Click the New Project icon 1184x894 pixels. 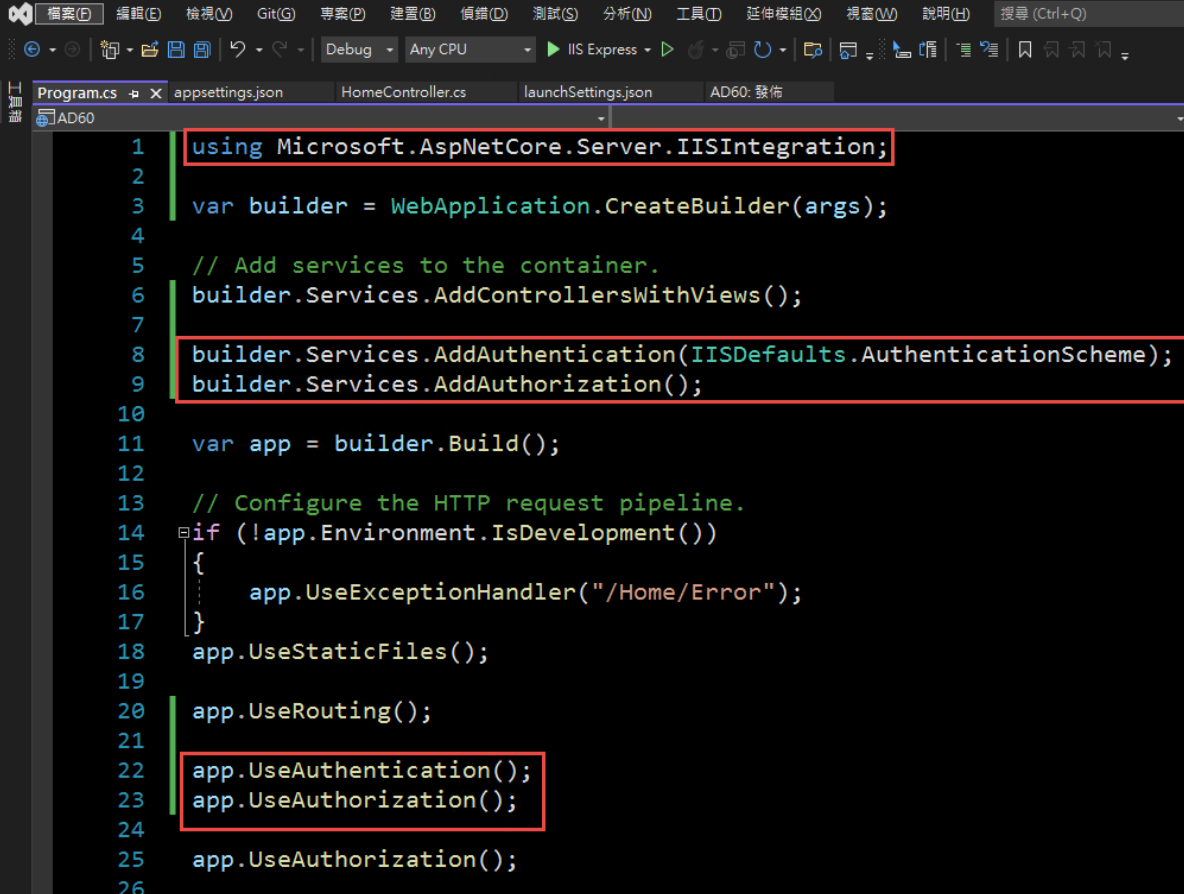click(x=109, y=50)
